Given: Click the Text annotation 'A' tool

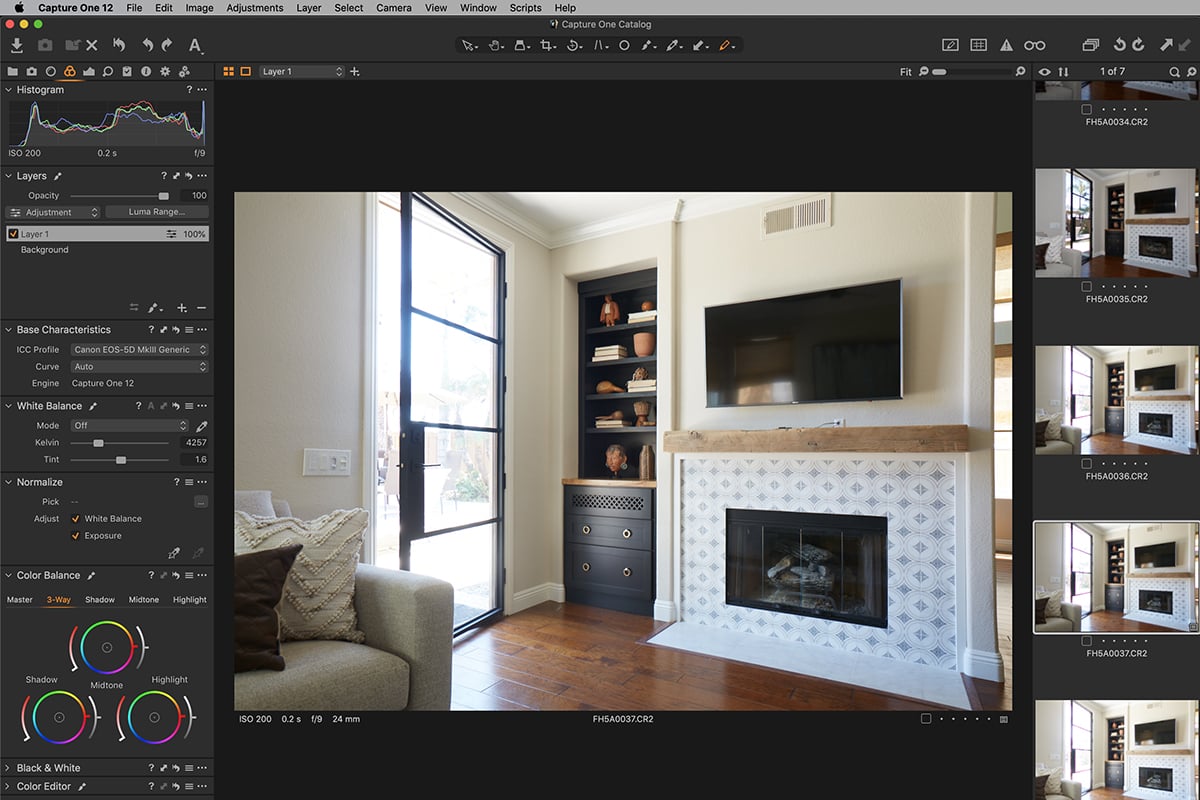Looking at the screenshot, I should click(x=195, y=45).
